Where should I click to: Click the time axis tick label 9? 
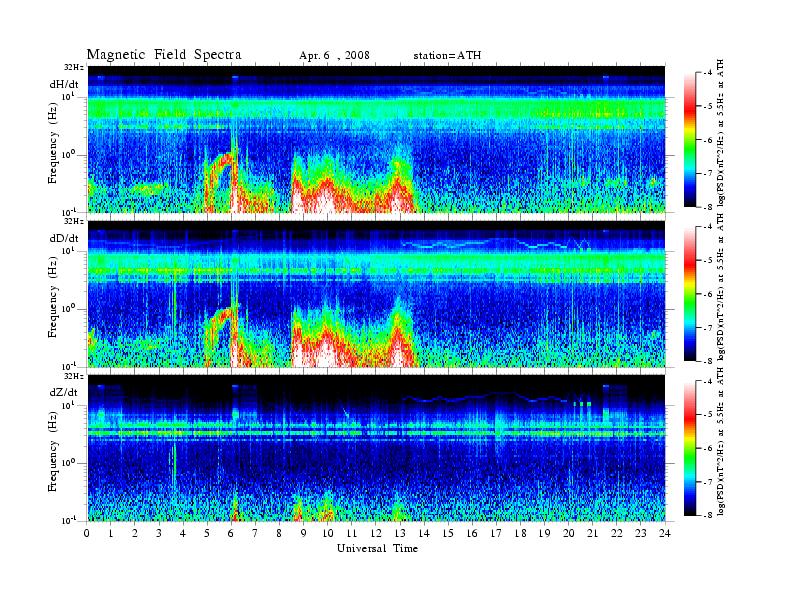pos(304,533)
